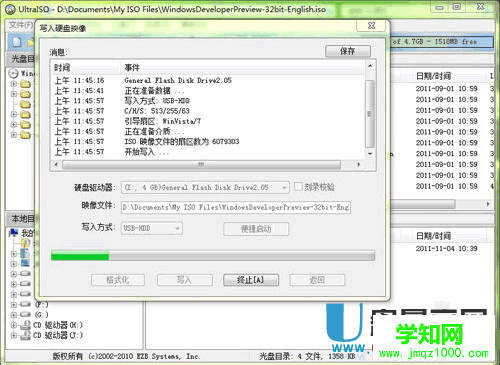Click the log's horizontal scrollbar thumb
The width and height of the screenshot is (500, 365).
[201, 164]
